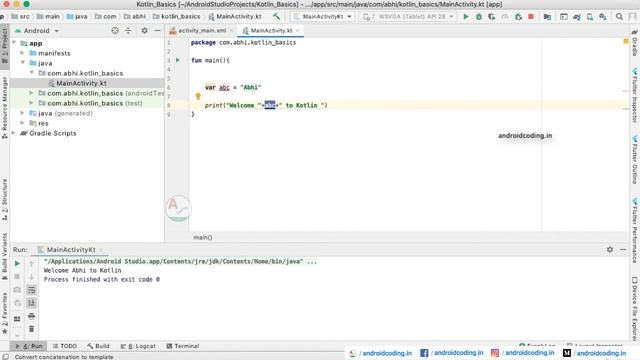The height and width of the screenshot is (360, 640).
Task: Click run gutter arrow beside fun main
Action: 178,60
